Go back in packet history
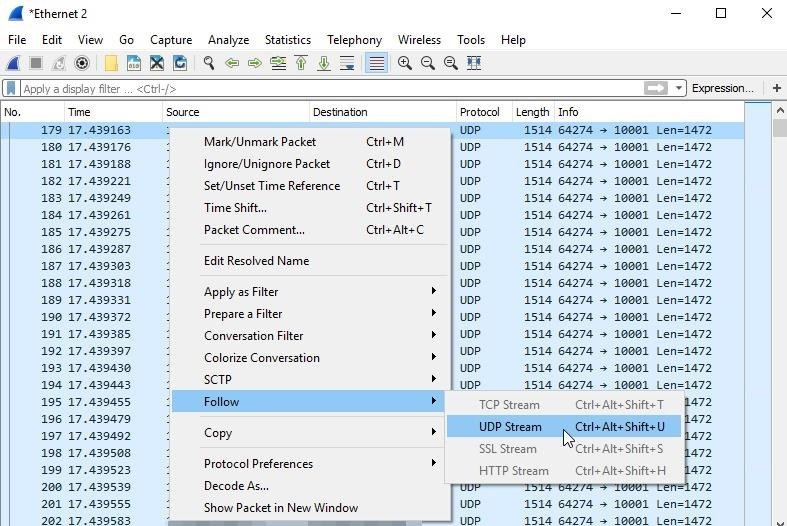787x526 pixels. (x=232, y=63)
